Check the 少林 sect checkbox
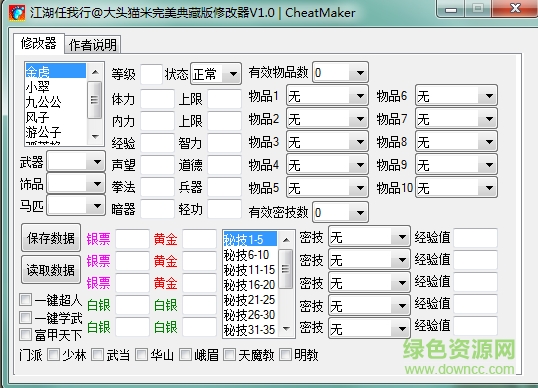The width and height of the screenshot is (538, 388). (x=54, y=355)
